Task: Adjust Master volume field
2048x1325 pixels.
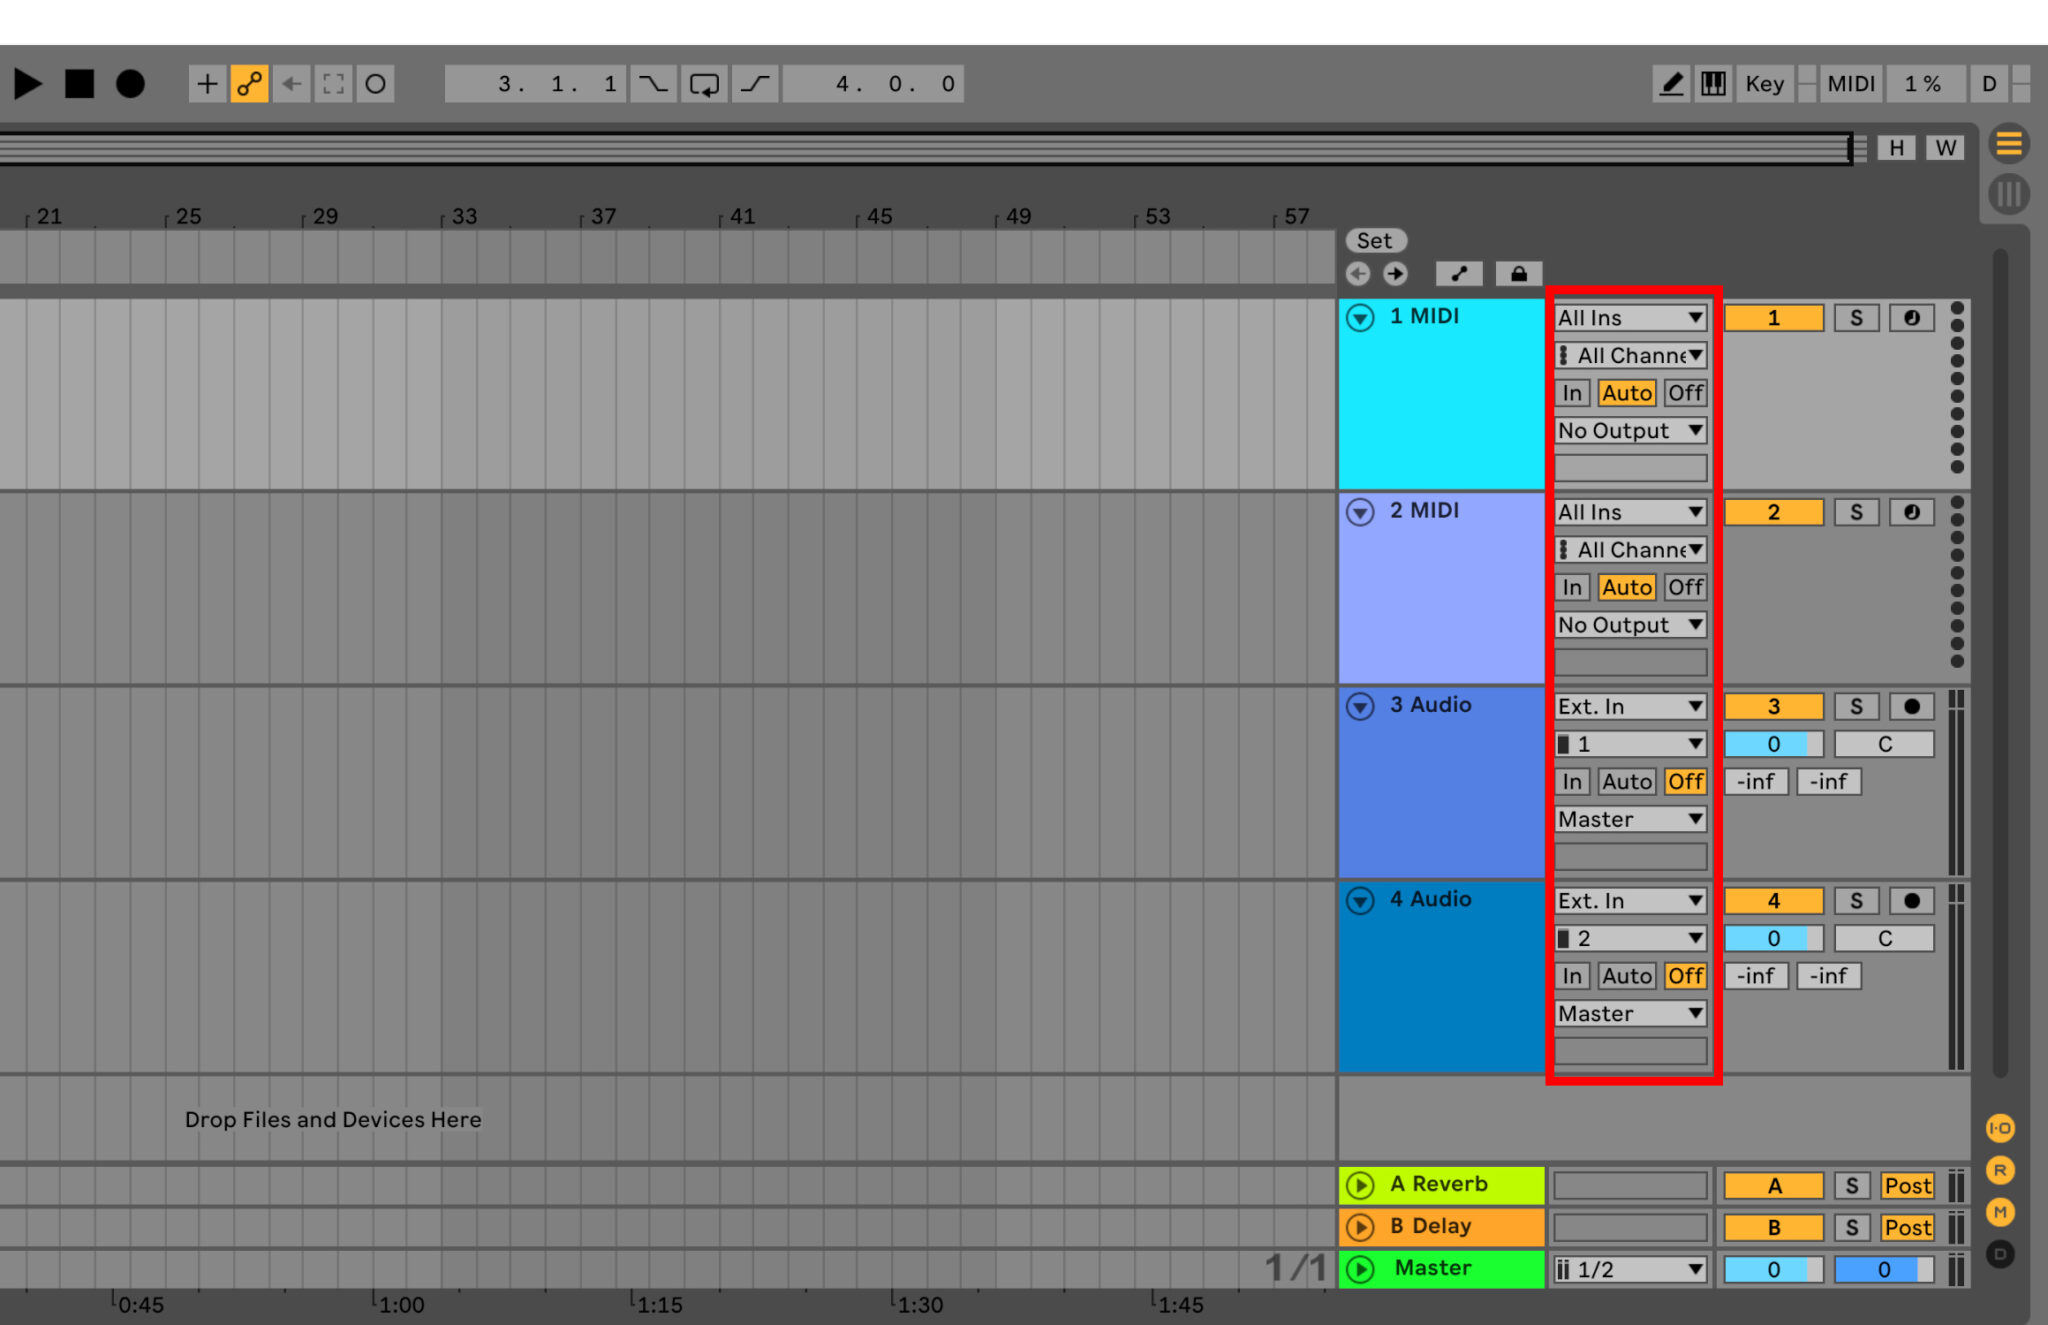Action: (x=1774, y=1270)
